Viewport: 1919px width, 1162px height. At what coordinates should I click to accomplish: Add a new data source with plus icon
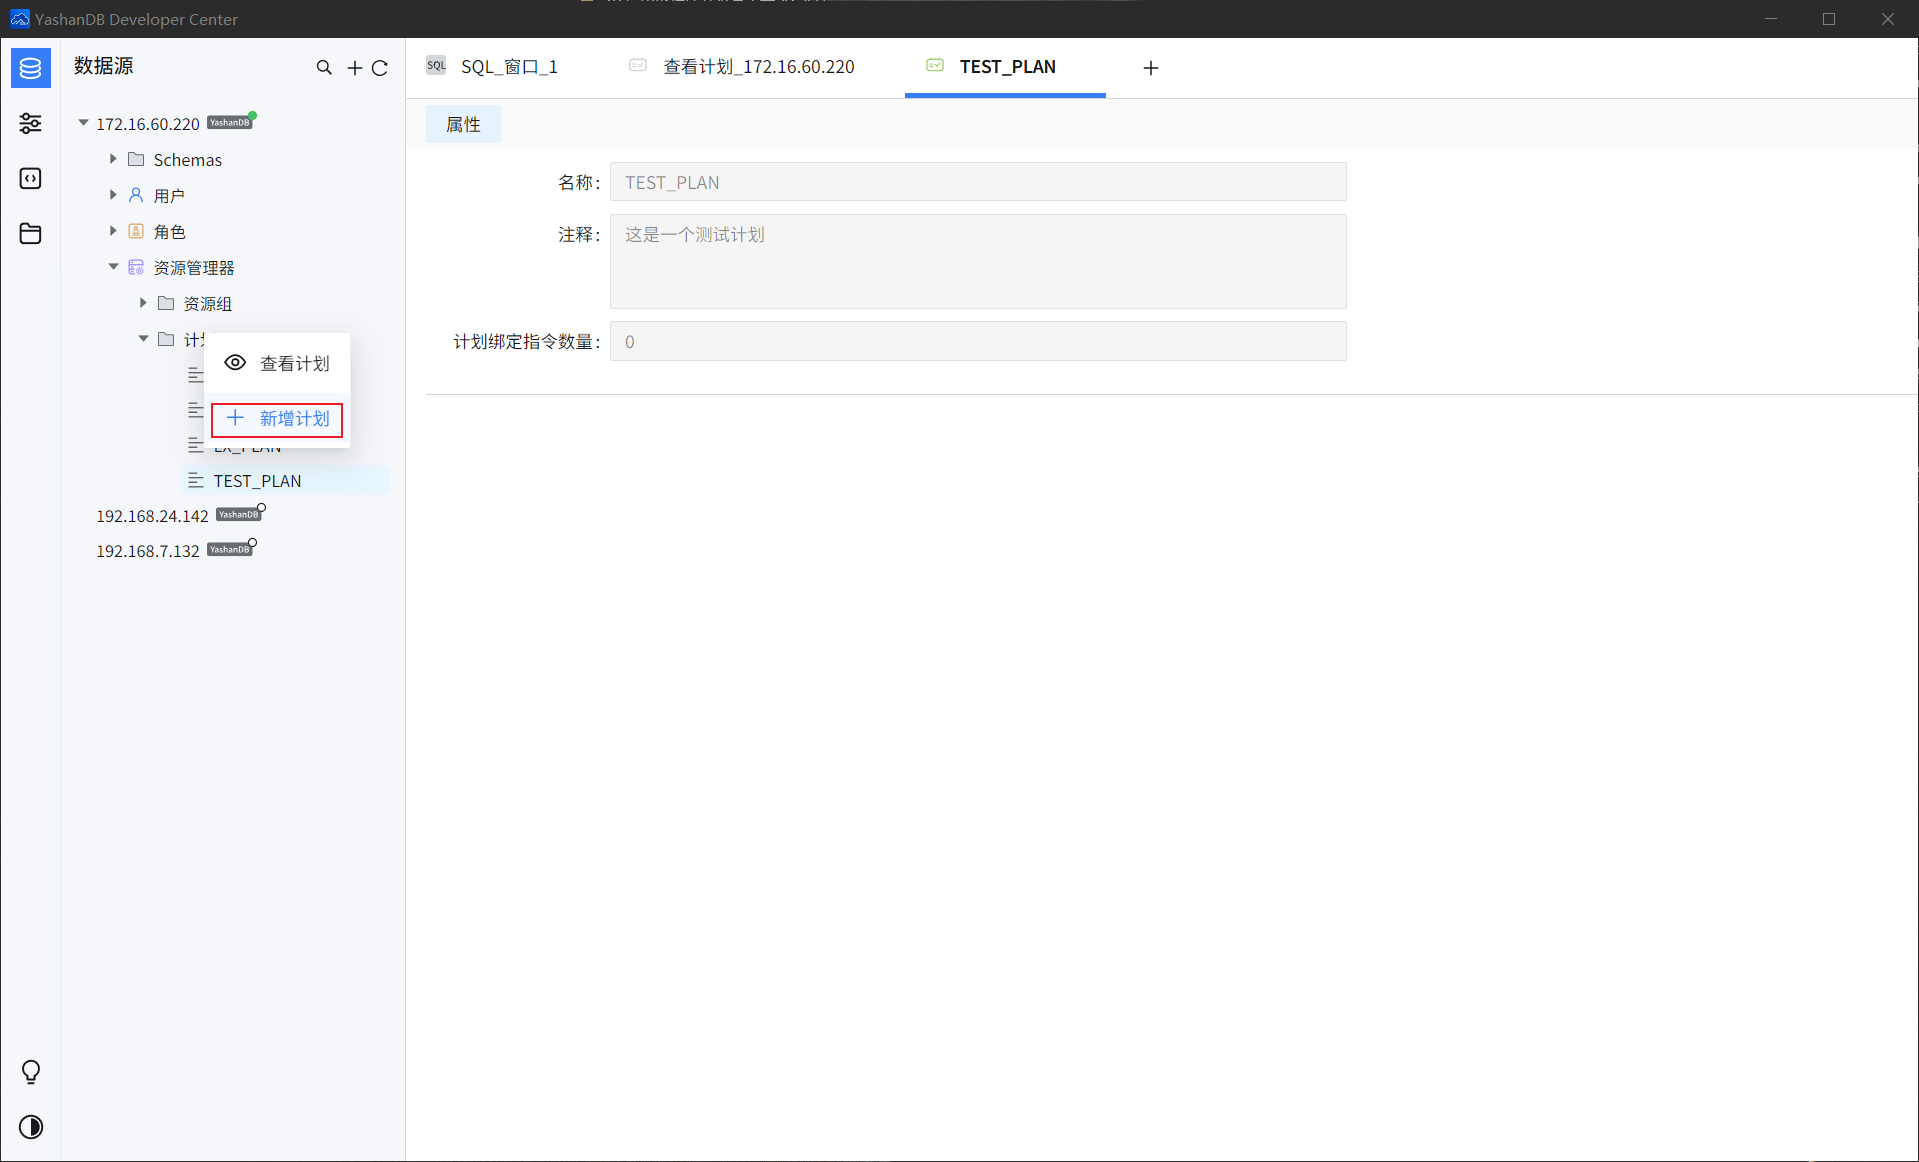click(354, 68)
